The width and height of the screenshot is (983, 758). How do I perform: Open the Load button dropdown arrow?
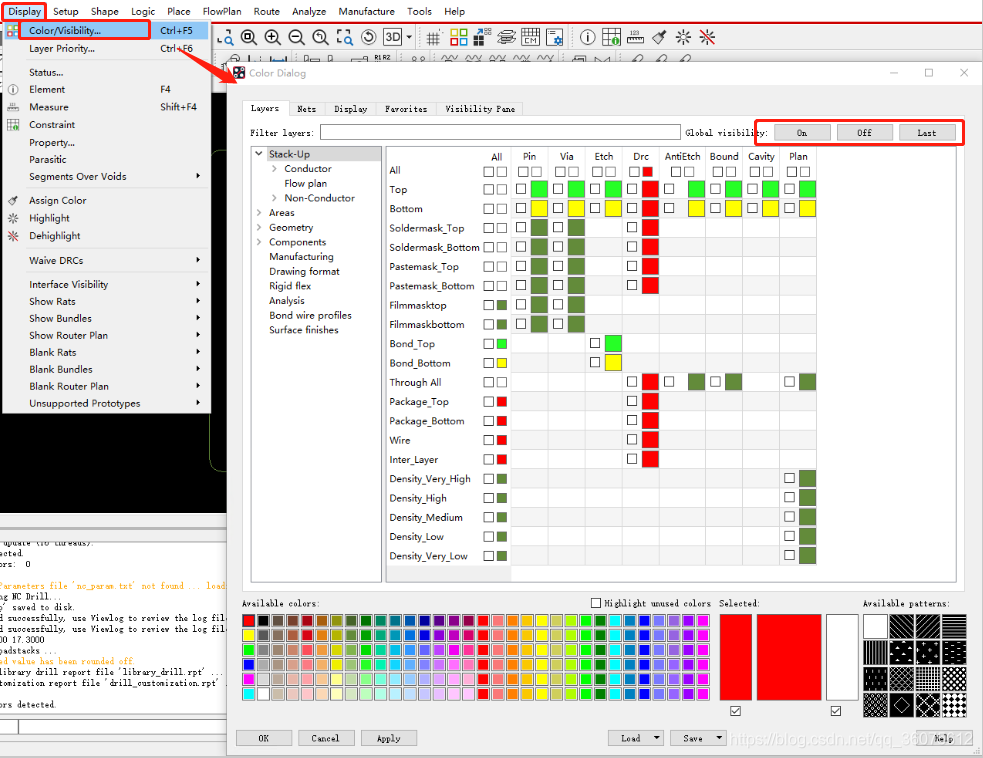[x=656, y=738]
